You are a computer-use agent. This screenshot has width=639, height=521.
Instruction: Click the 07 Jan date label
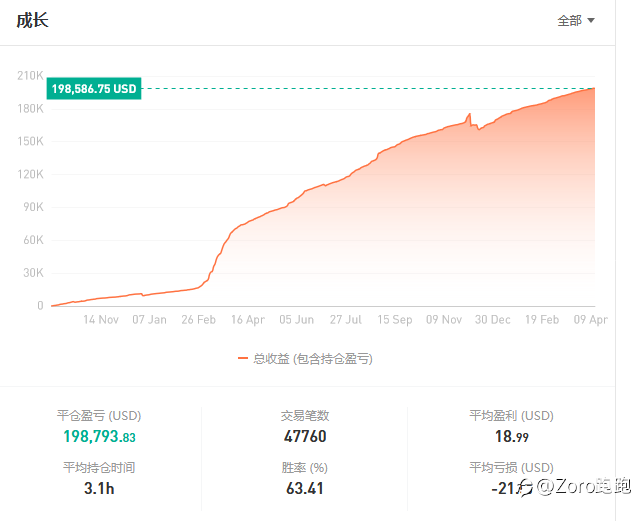(150, 320)
